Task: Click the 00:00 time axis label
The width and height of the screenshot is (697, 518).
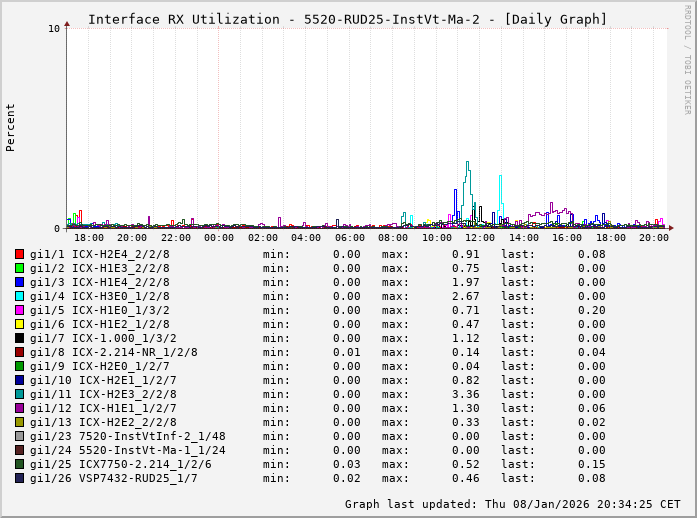Action: (219, 238)
